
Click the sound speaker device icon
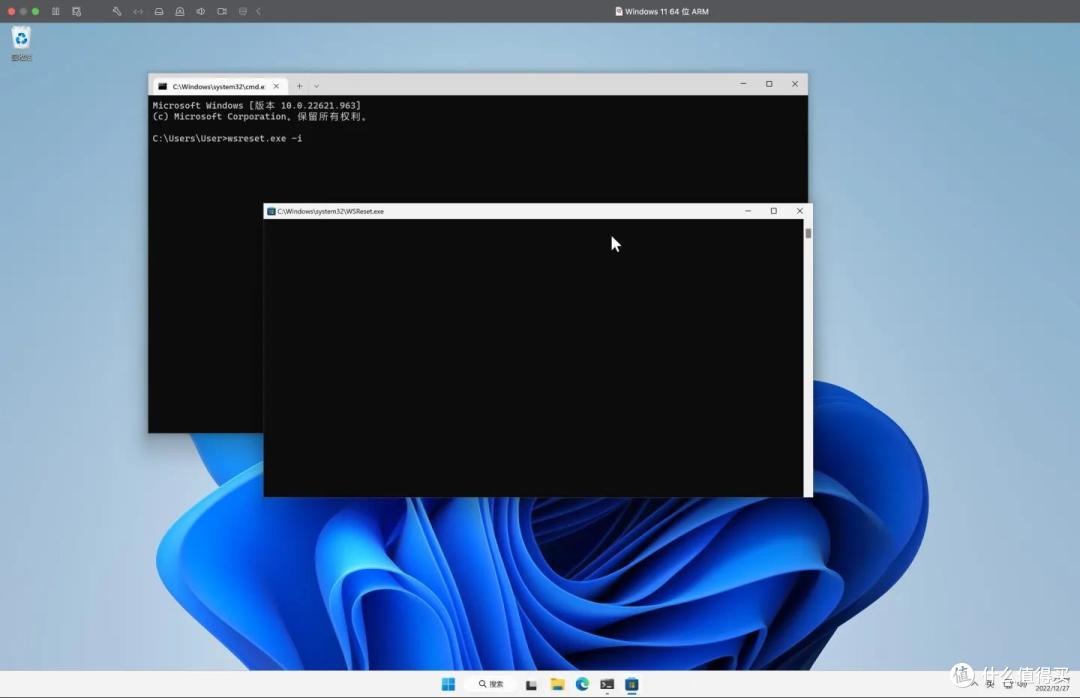200,11
